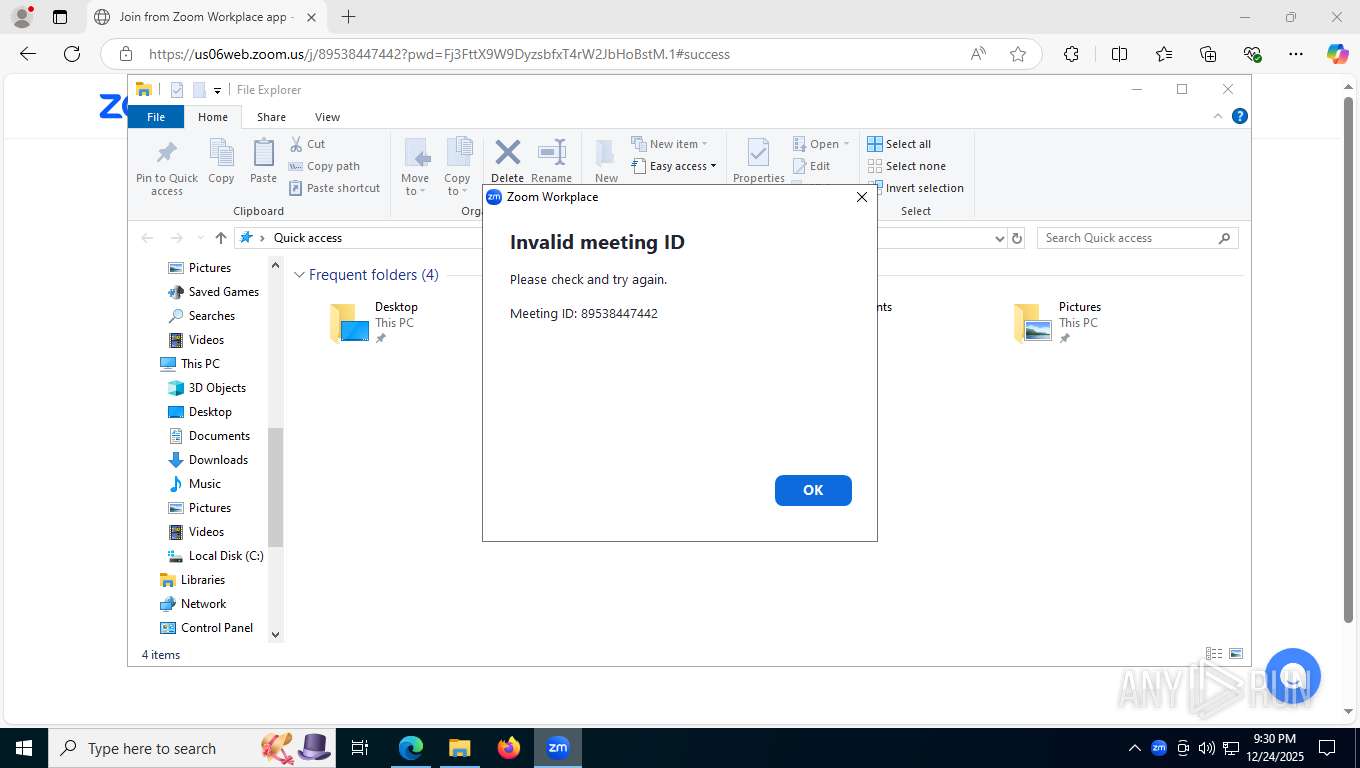The height and width of the screenshot is (768, 1360).
Task: Open the address bar history dropdown
Action: tap(999, 238)
